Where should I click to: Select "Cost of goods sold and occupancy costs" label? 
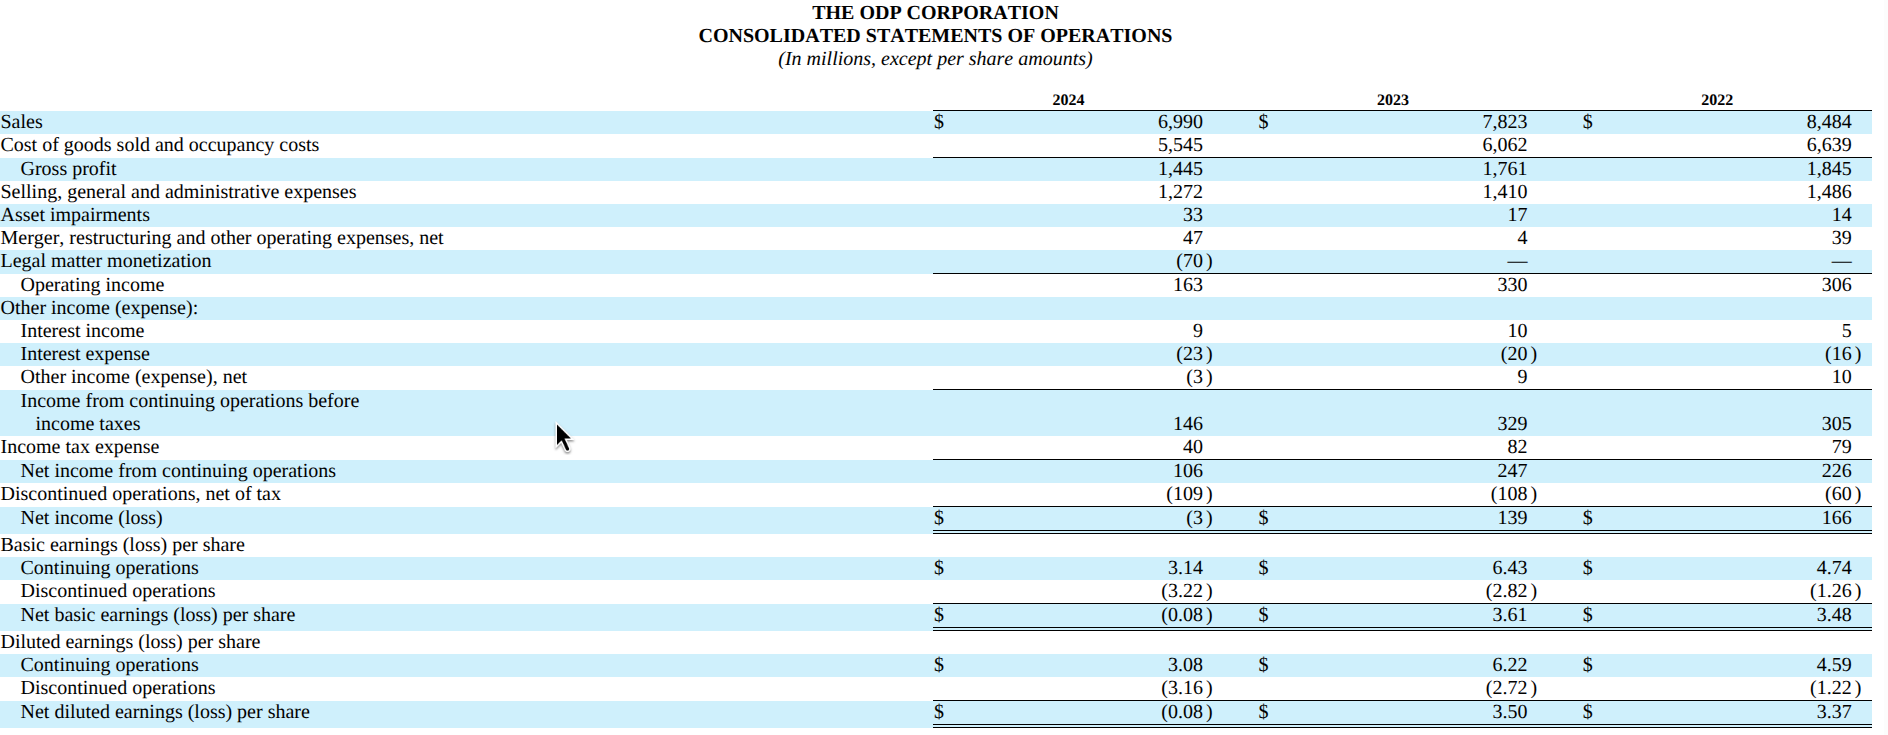click(x=160, y=145)
